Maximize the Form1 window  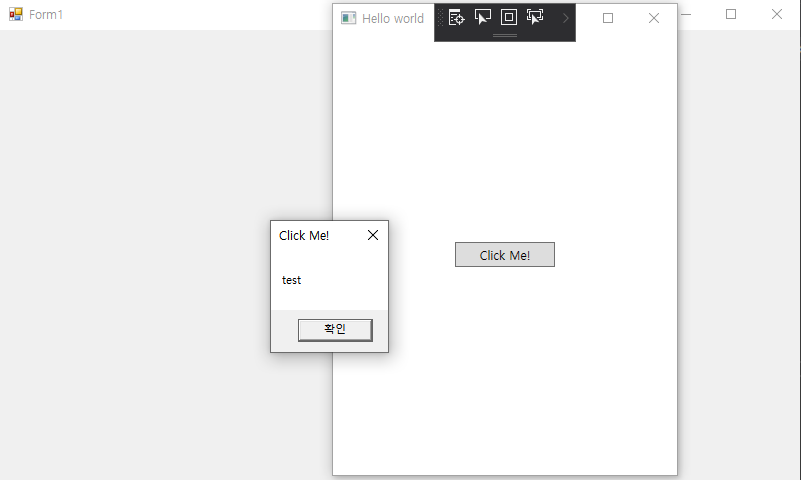point(731,14)
